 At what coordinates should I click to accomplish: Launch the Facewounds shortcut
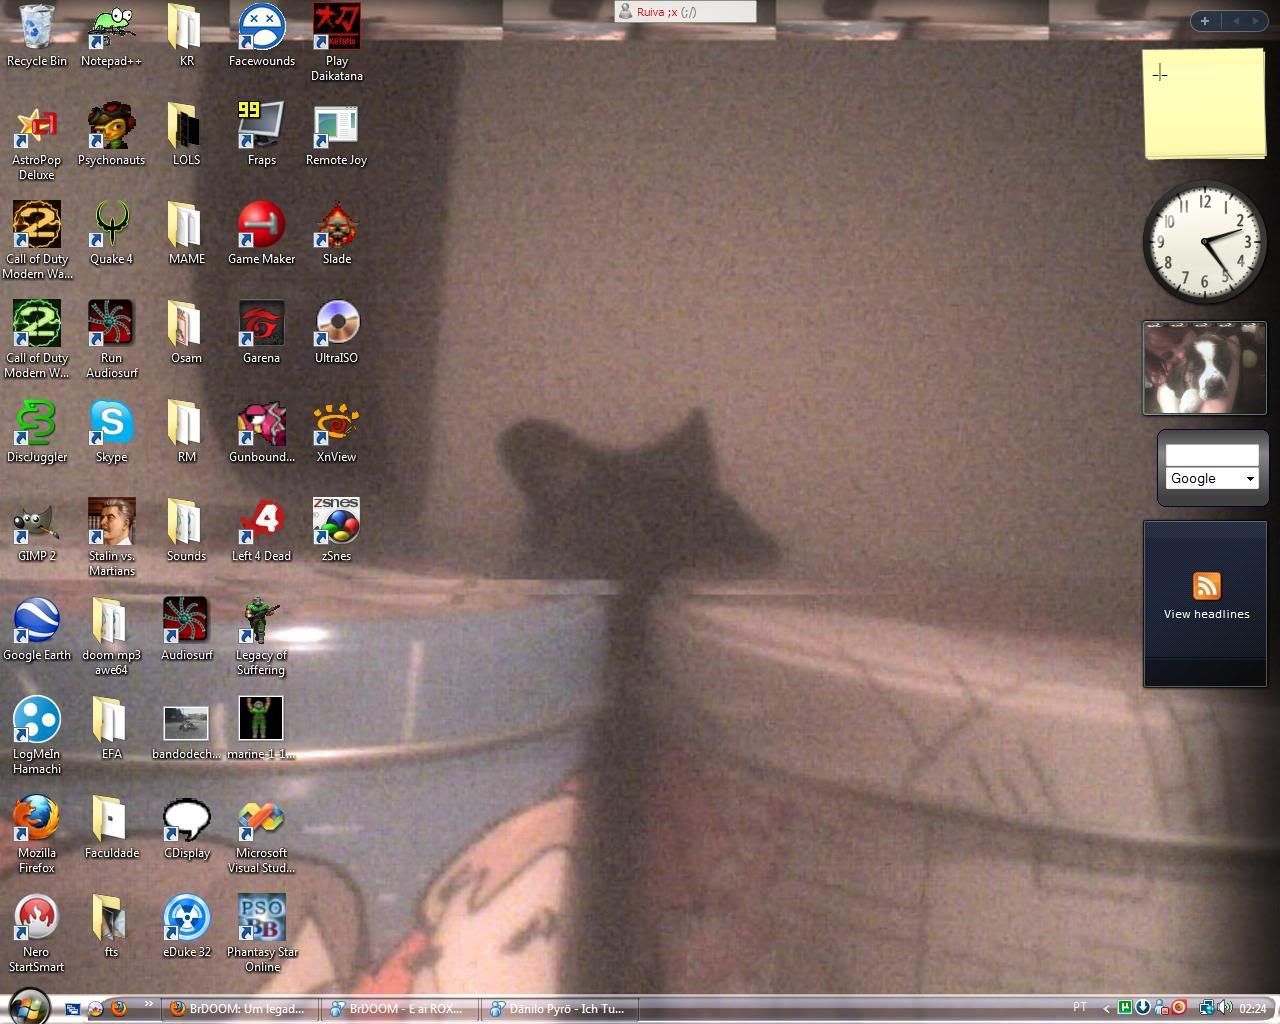point(261,35)
